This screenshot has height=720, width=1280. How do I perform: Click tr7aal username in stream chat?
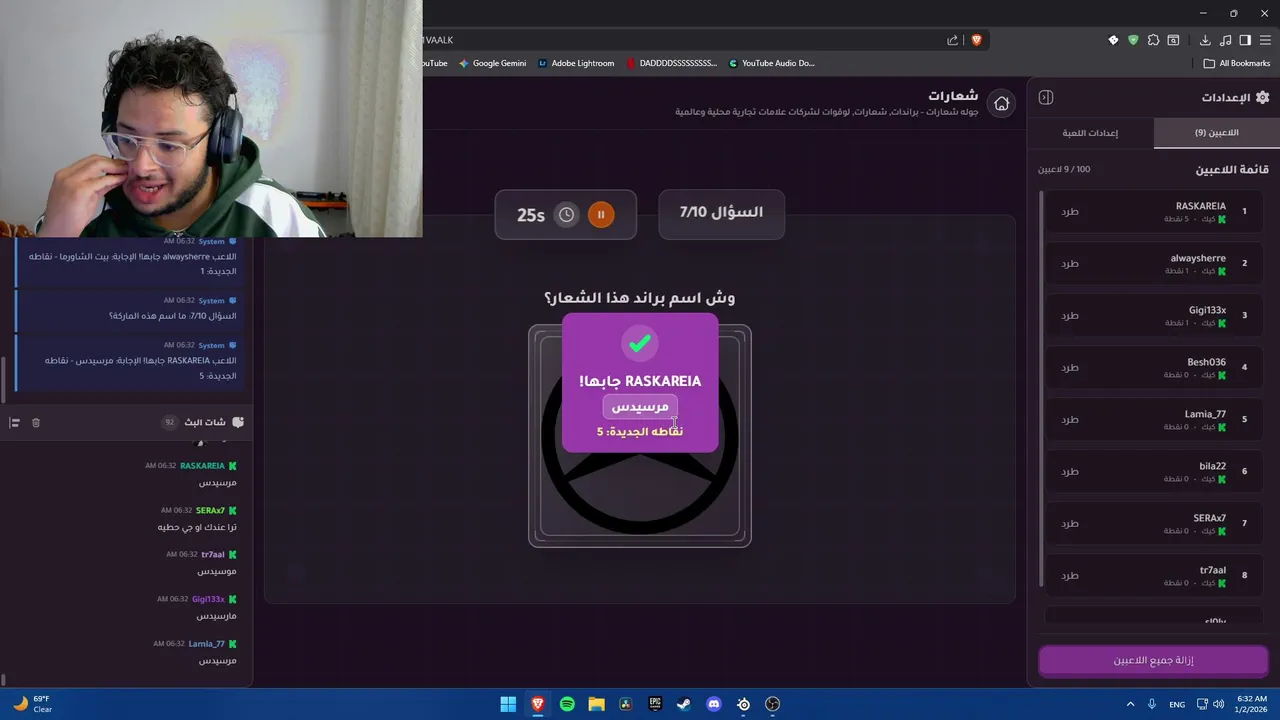point(213,554)
